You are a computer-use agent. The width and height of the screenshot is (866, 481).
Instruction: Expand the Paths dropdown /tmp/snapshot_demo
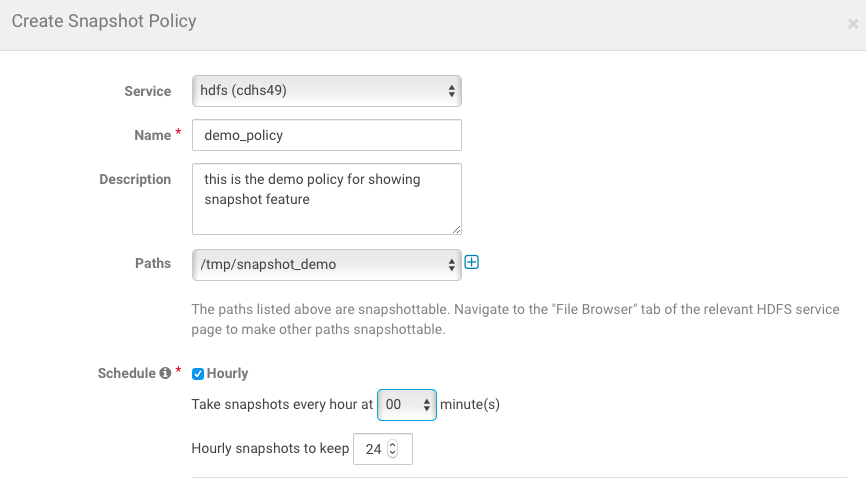click(x=326, y=264)
